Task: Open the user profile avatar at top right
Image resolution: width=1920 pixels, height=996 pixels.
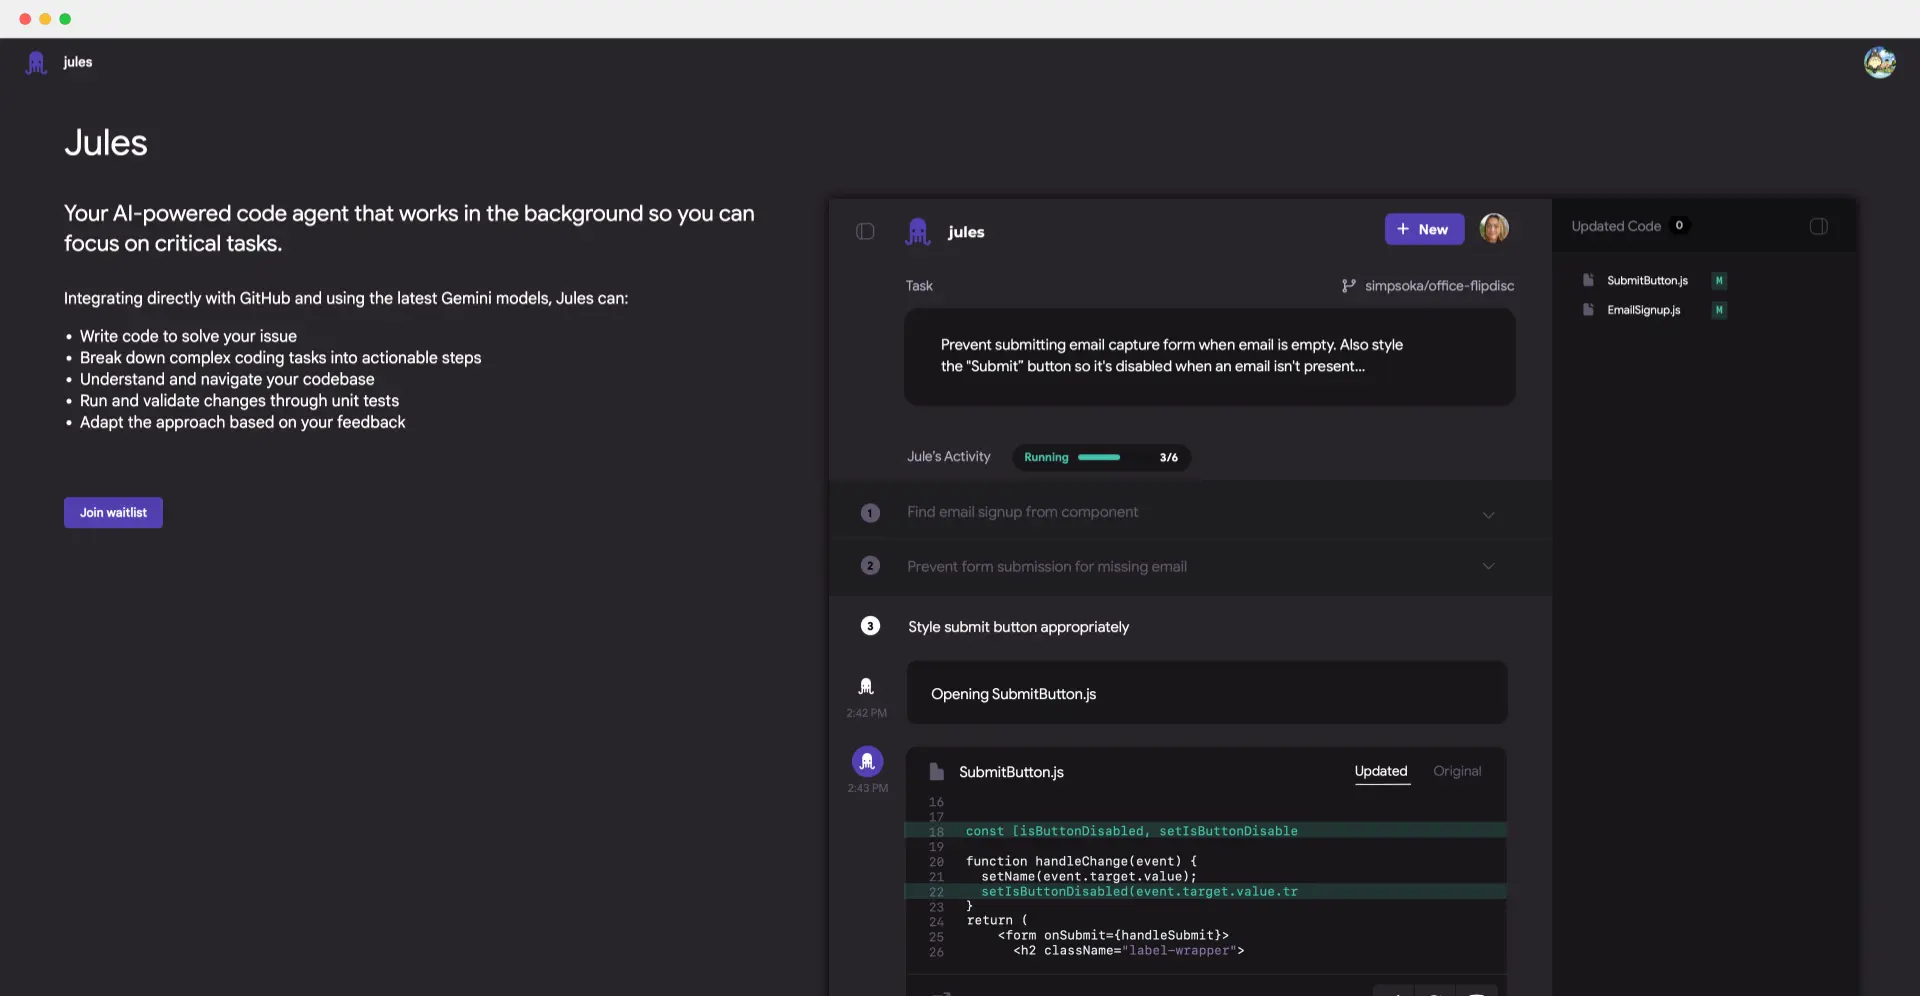Action: pos(1879,62)
